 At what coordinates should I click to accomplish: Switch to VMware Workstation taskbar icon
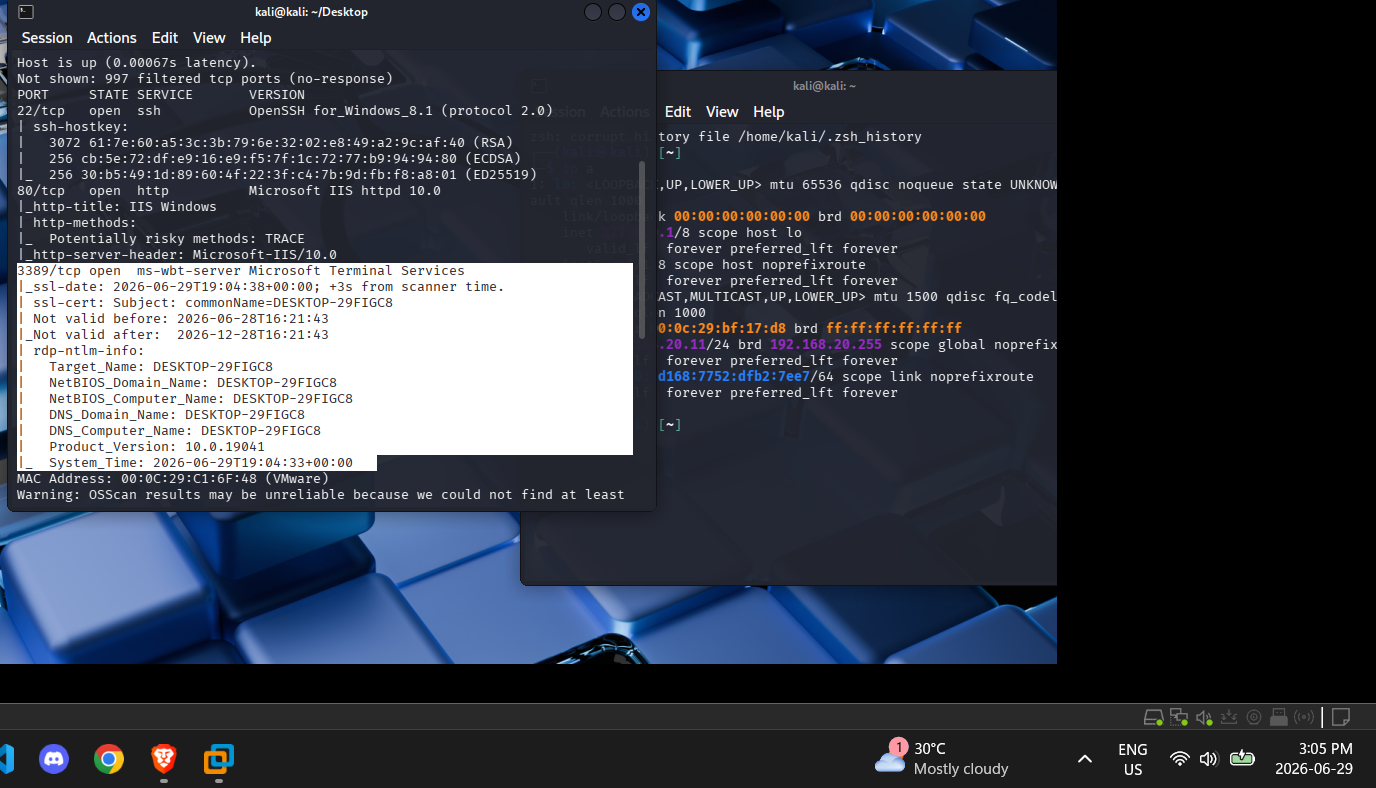coord(219,759)
